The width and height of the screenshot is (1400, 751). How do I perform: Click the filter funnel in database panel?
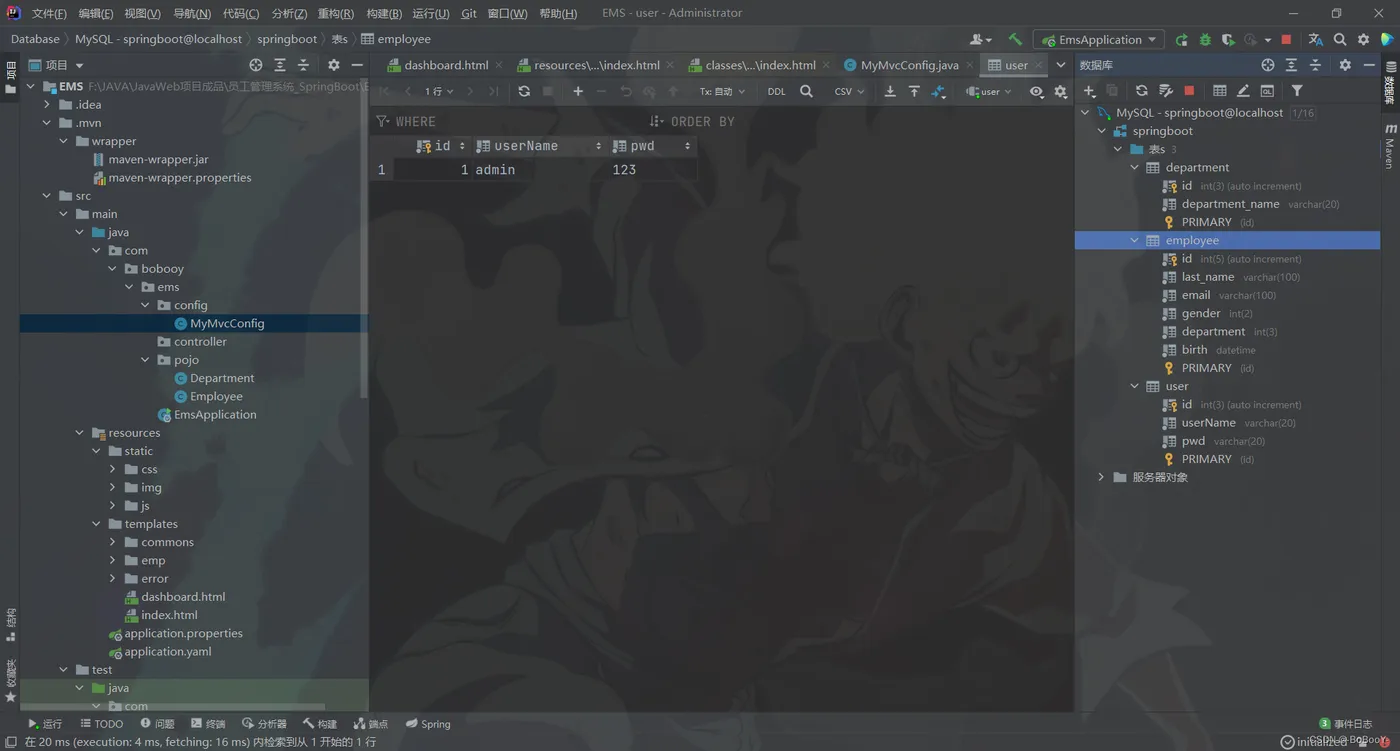(x=1297, y=91)
